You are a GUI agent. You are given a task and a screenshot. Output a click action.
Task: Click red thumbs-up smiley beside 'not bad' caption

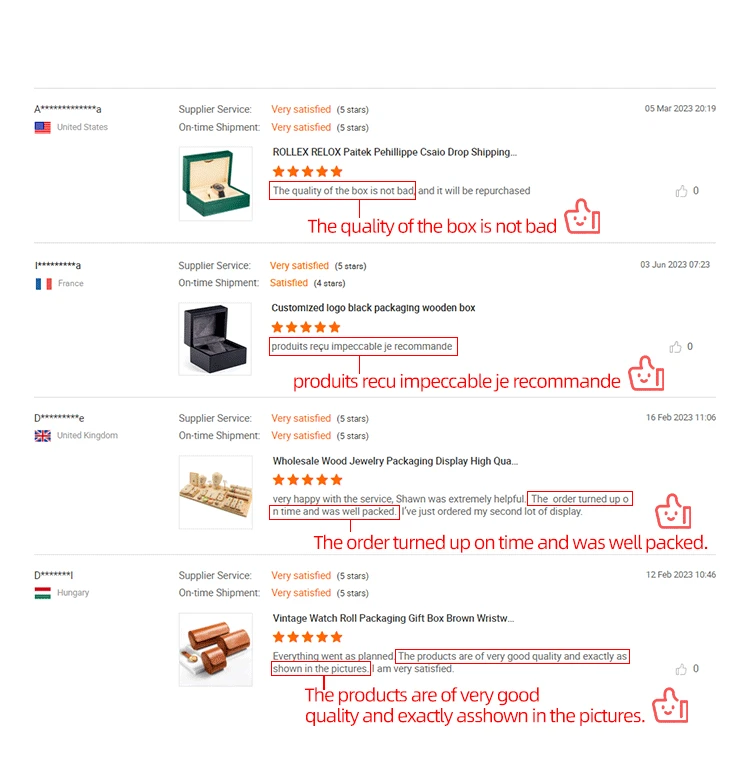point(582,216)
